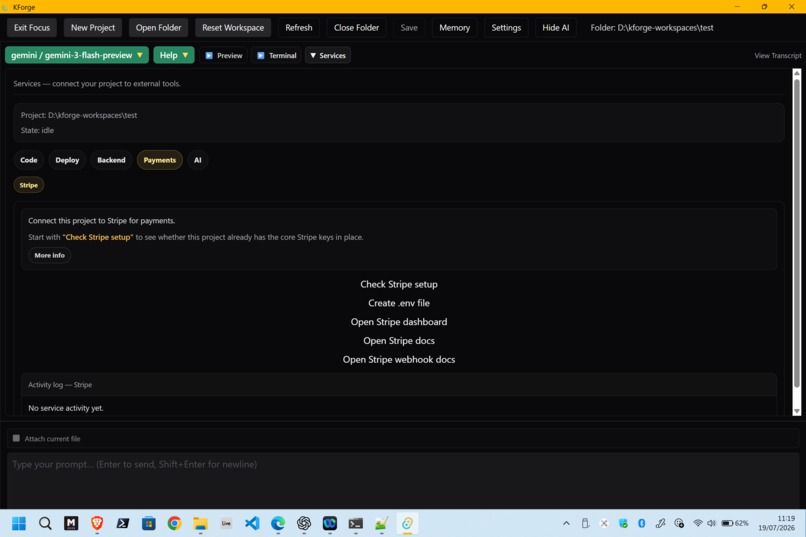Toggle Attach current file checkbox
The width and height of the screenshot is (806, 537).
pos(16,438)
